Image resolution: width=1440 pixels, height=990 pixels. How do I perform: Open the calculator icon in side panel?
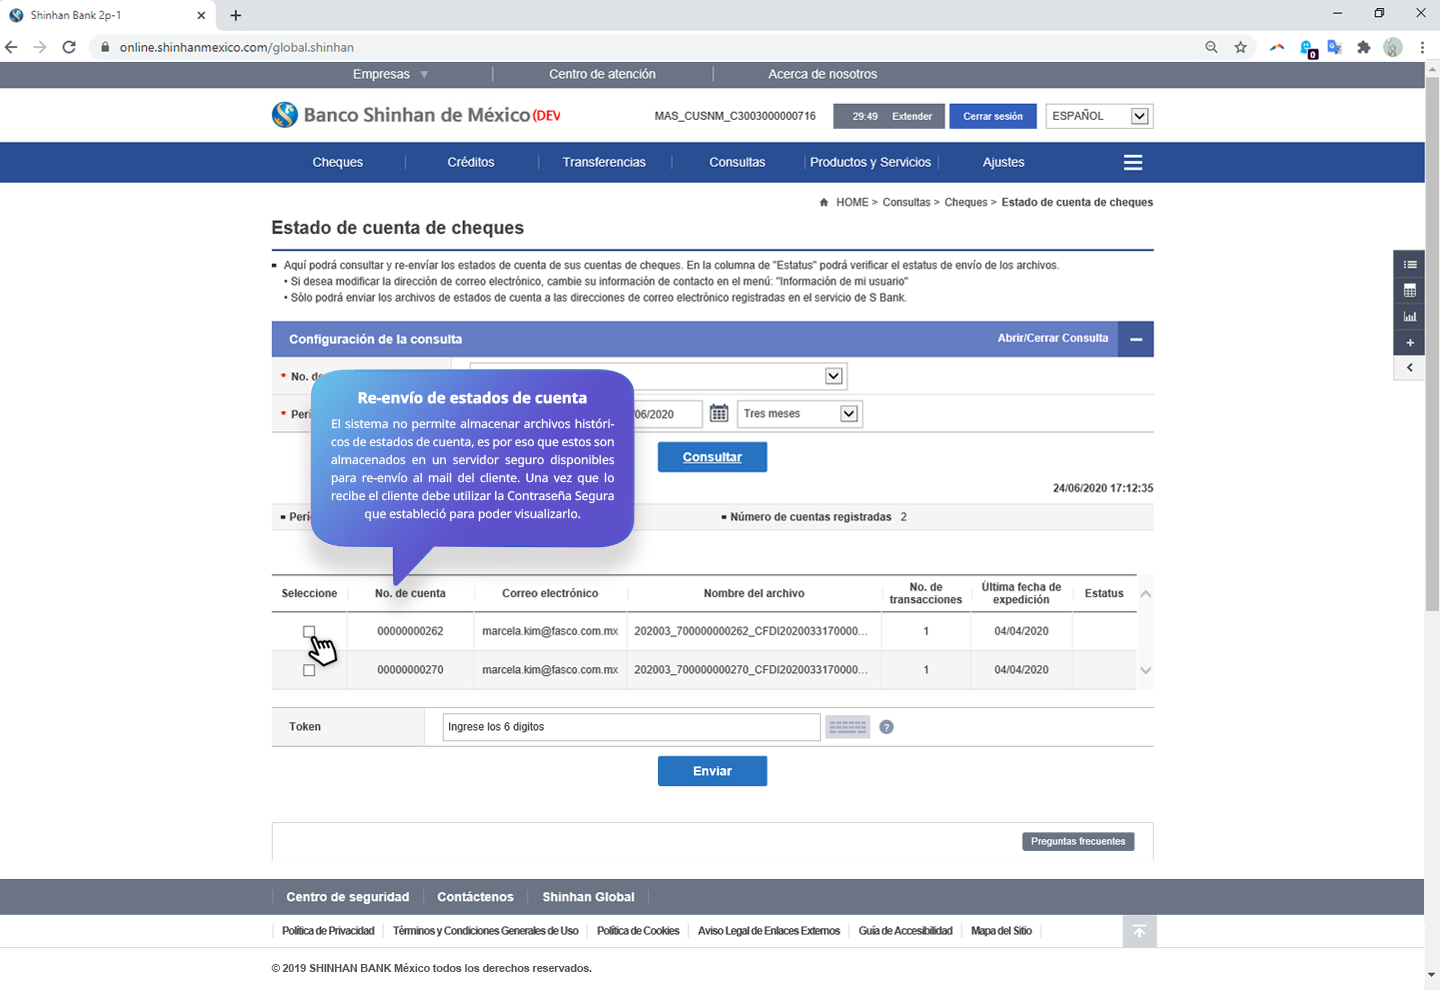(1409, 290)
